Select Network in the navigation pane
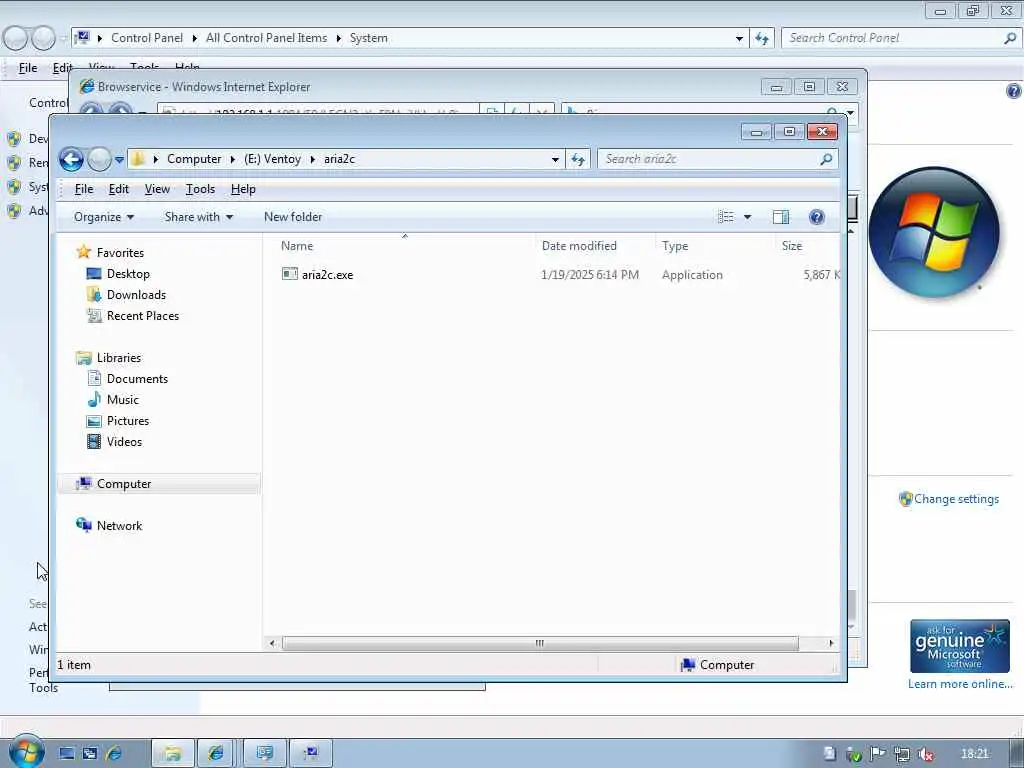Viewport: 1024px width, 768px height. (x=119, y=526)
